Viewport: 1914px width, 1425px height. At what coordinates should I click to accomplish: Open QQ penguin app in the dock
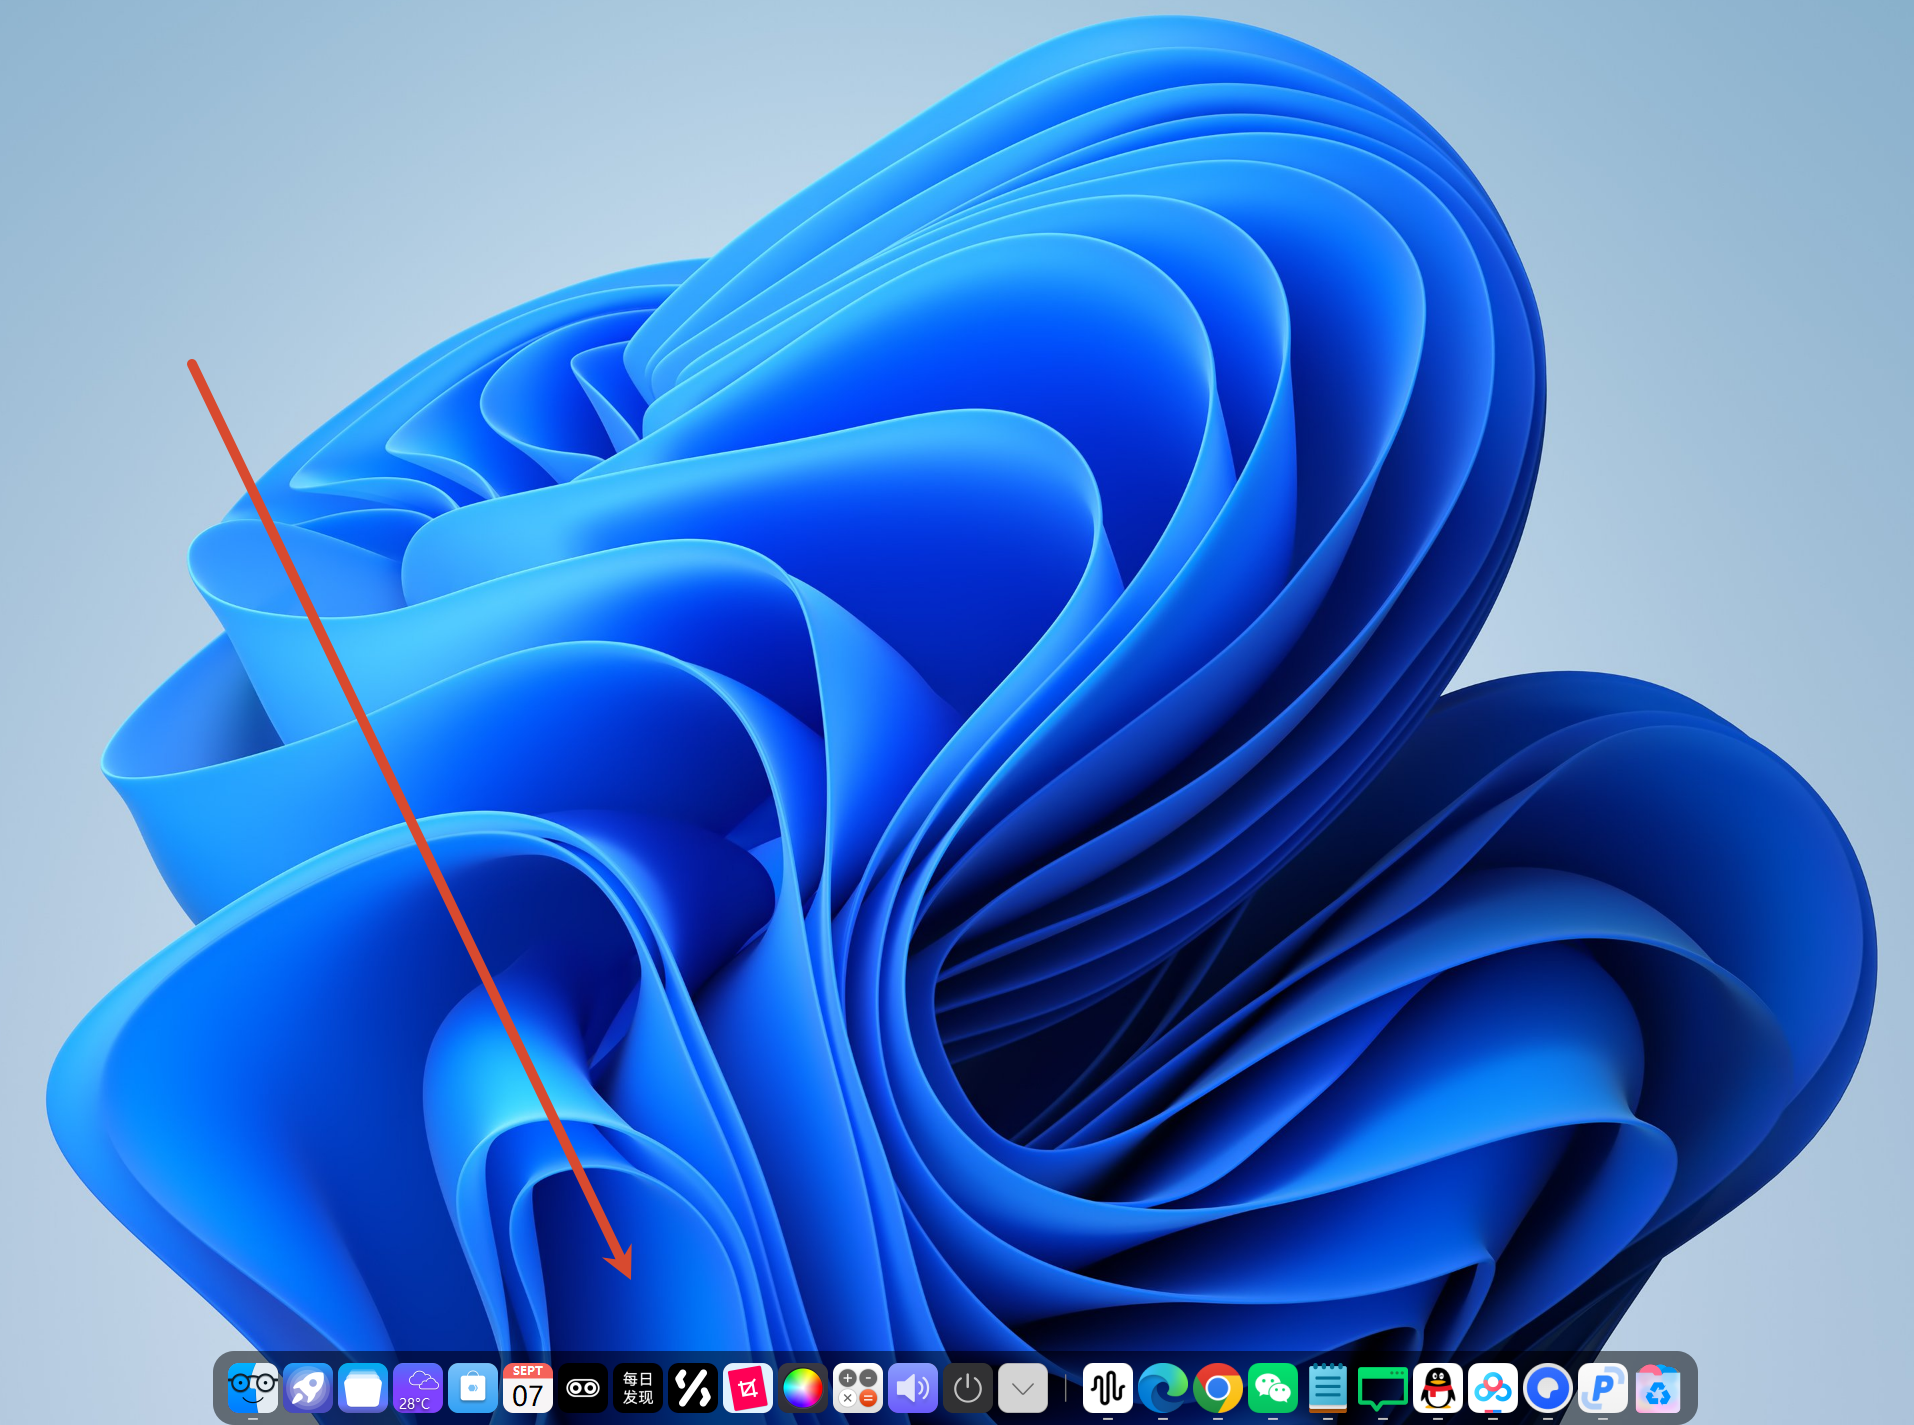pyautogui.click(x=1438, y=1388)
